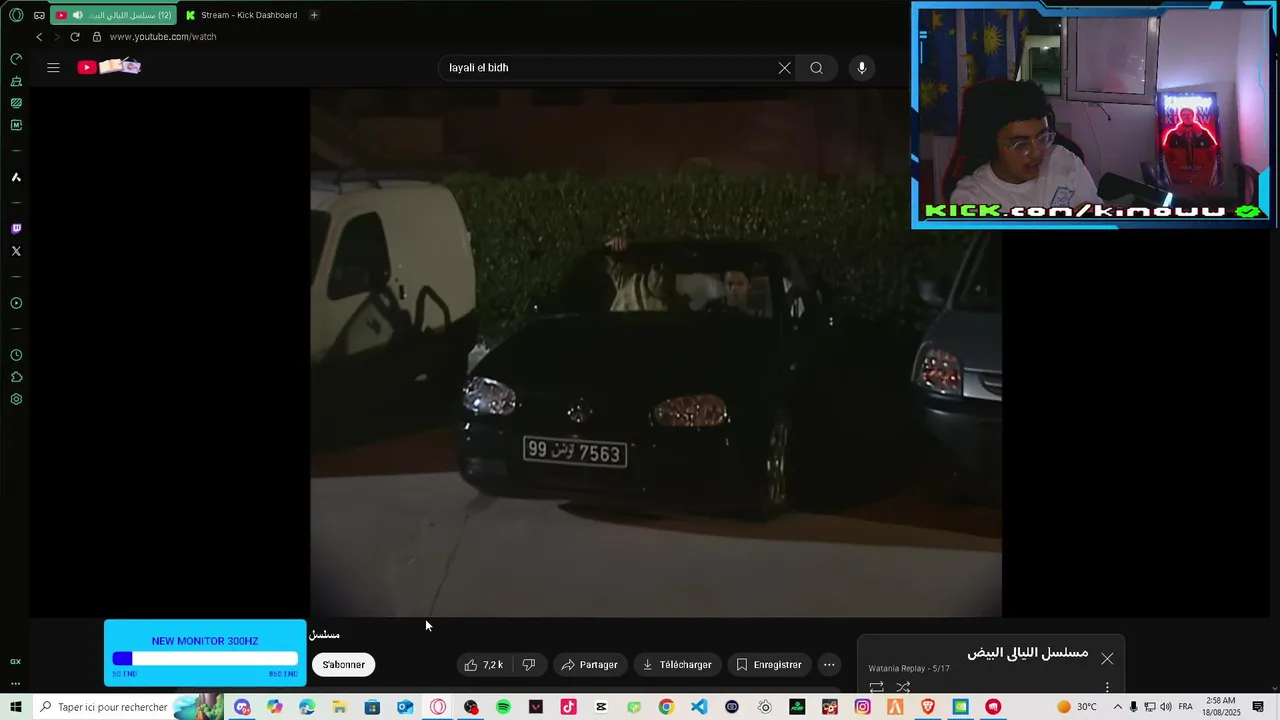Open the Windows Start menu

[16, 707]
